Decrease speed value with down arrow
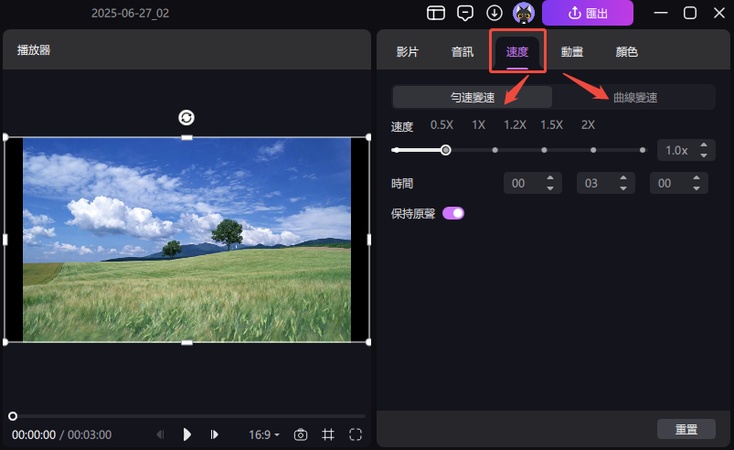This screenshot has height=450, width=734. 704,155
